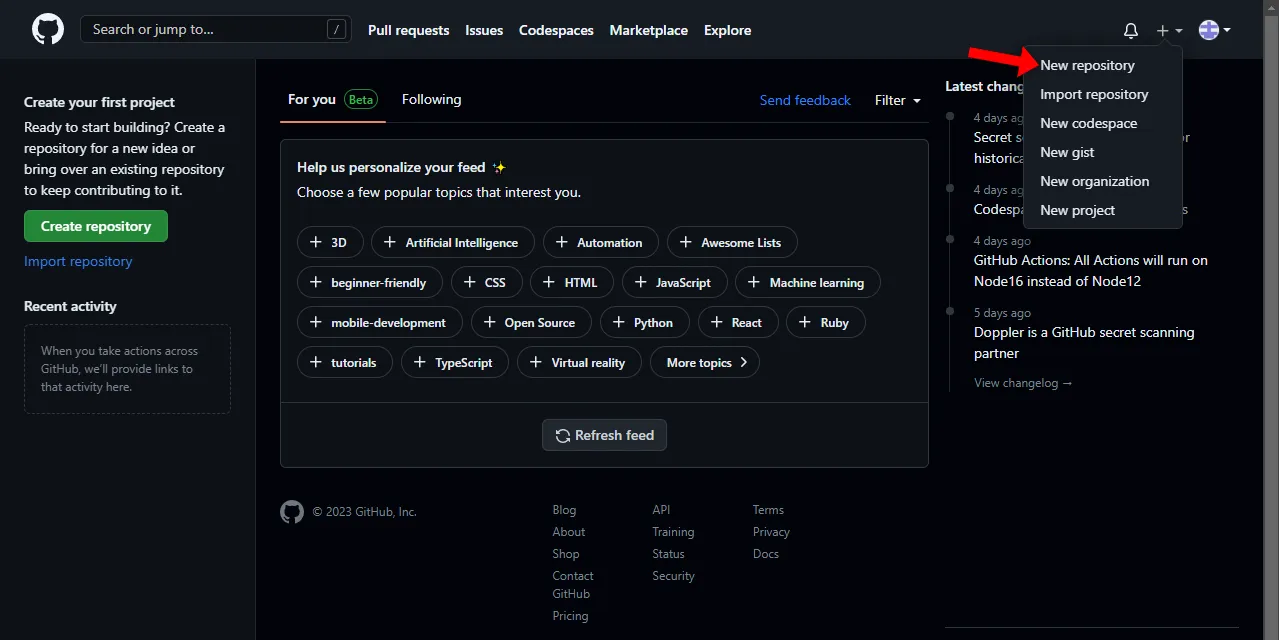
Task: Click the GitHub Octocat logo in header
Action: 48,29
